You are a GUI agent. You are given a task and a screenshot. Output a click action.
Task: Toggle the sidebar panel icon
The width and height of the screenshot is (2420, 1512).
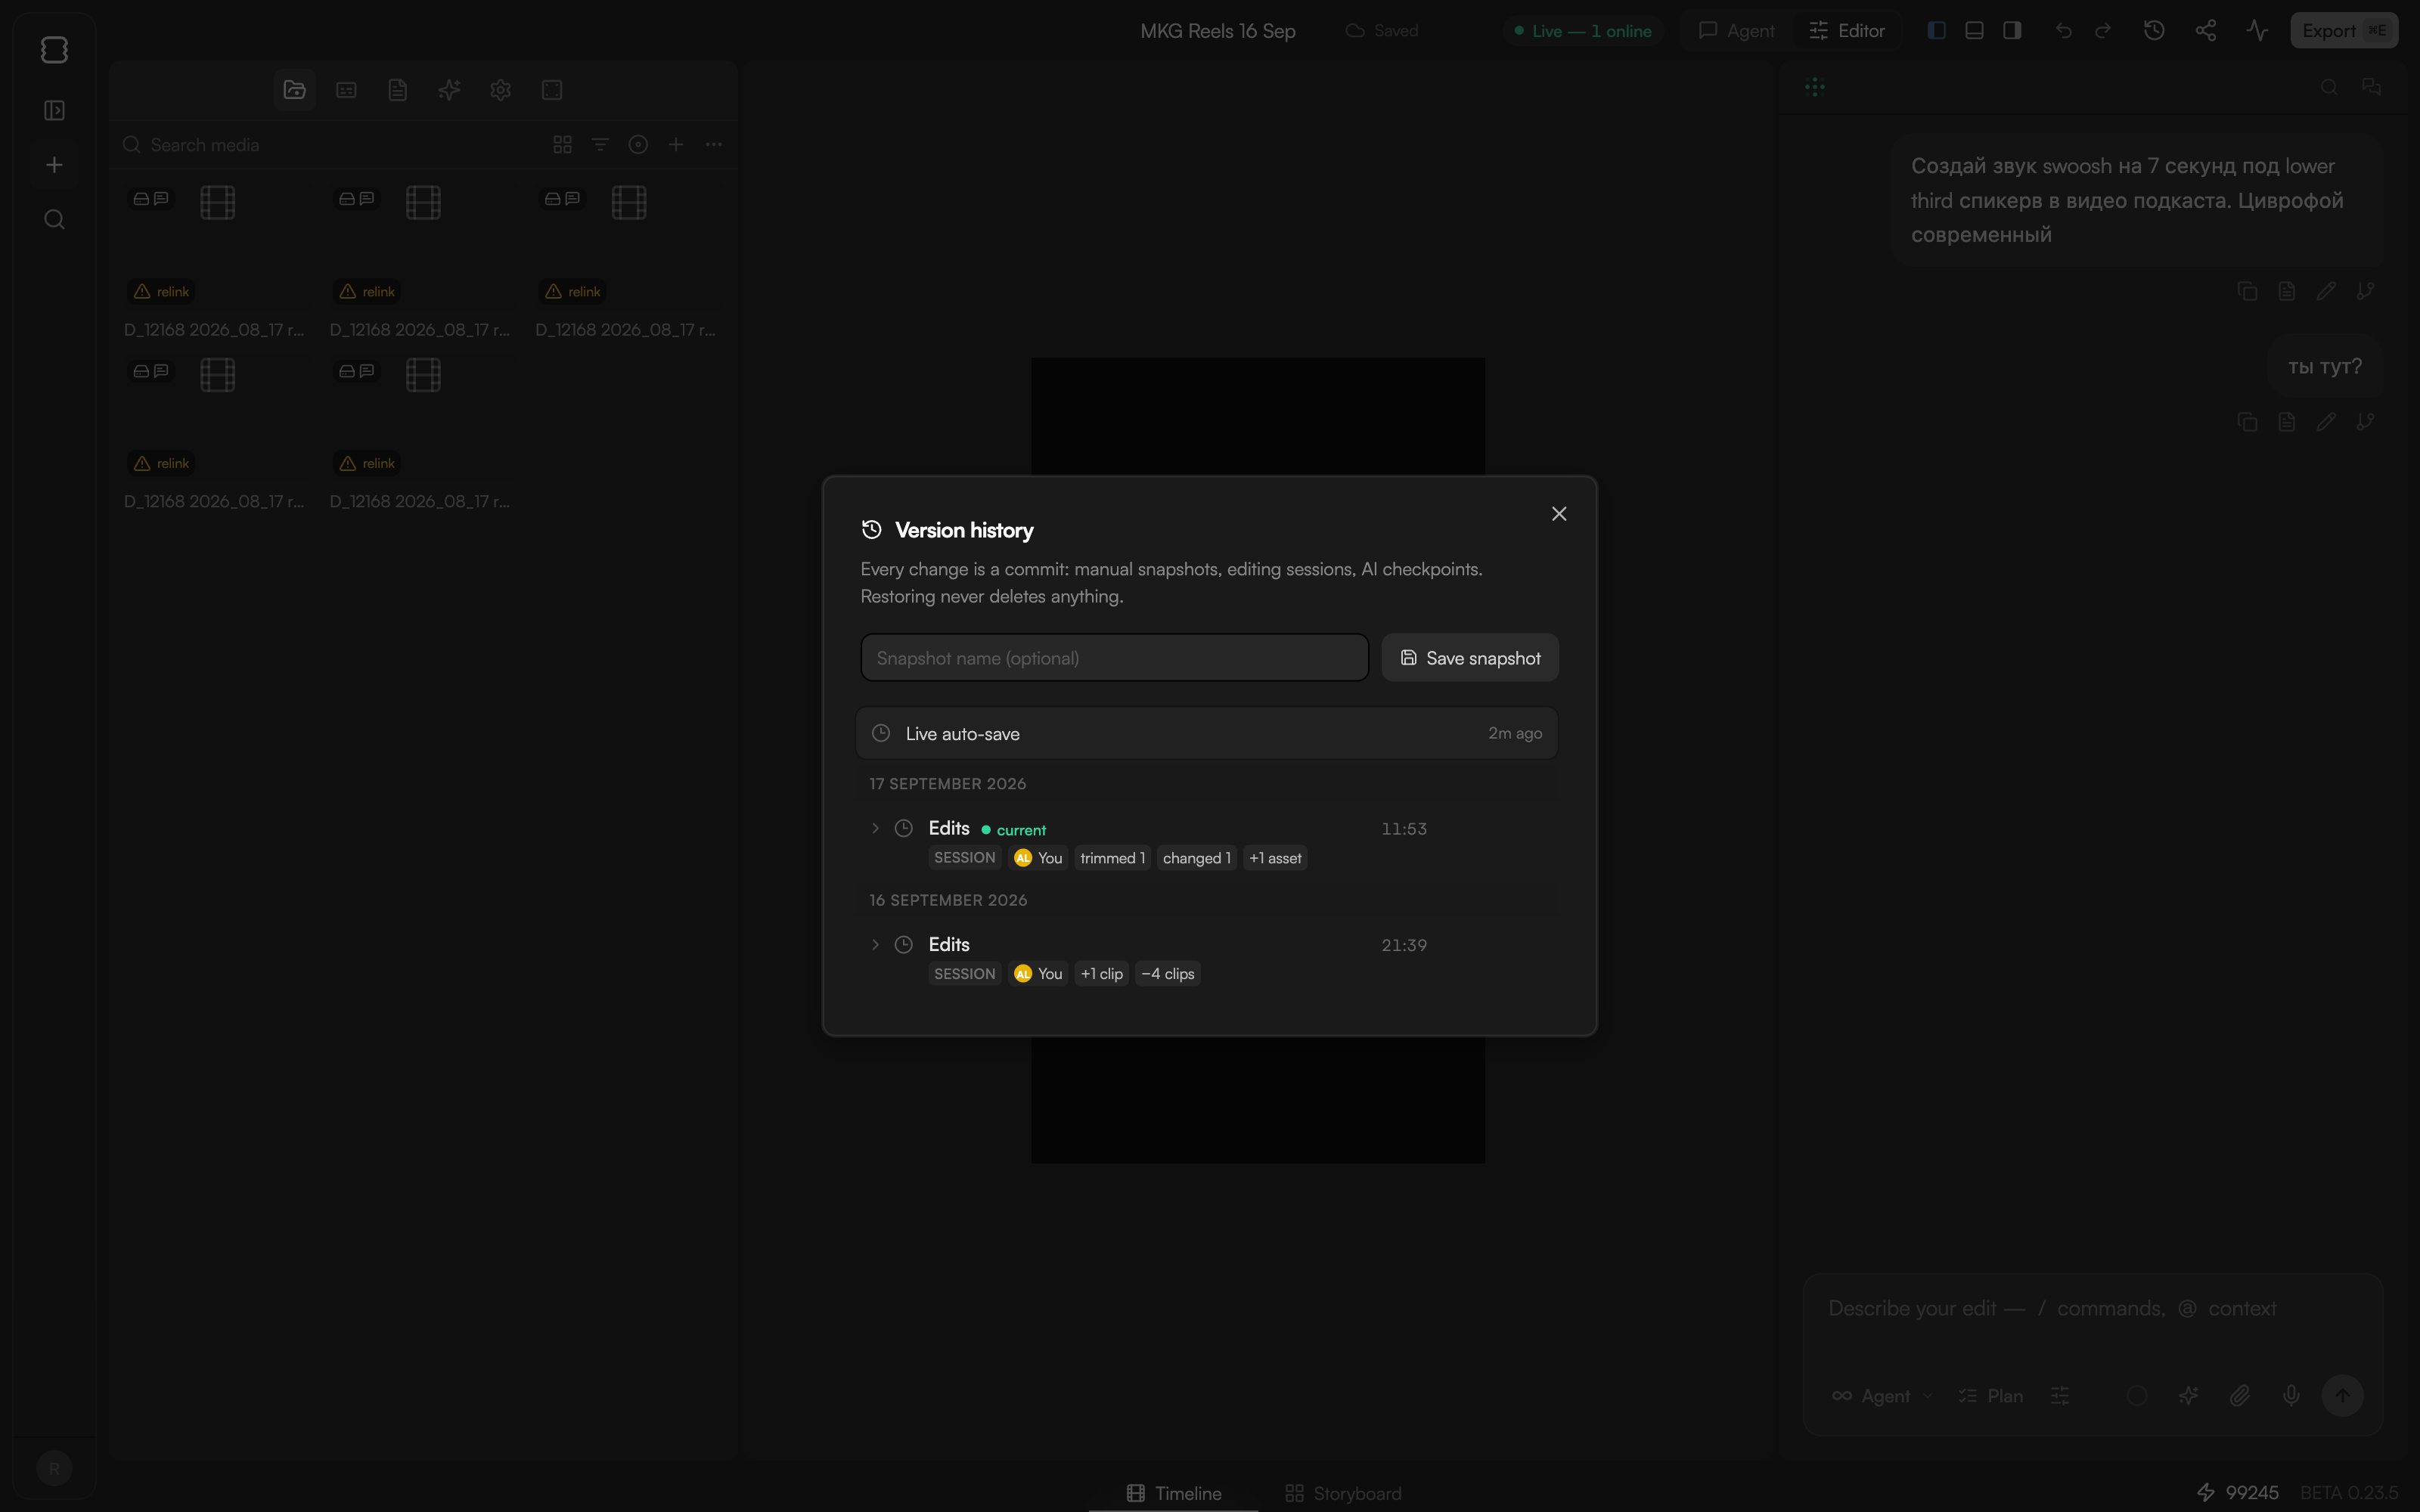click(x=54, y=110)
